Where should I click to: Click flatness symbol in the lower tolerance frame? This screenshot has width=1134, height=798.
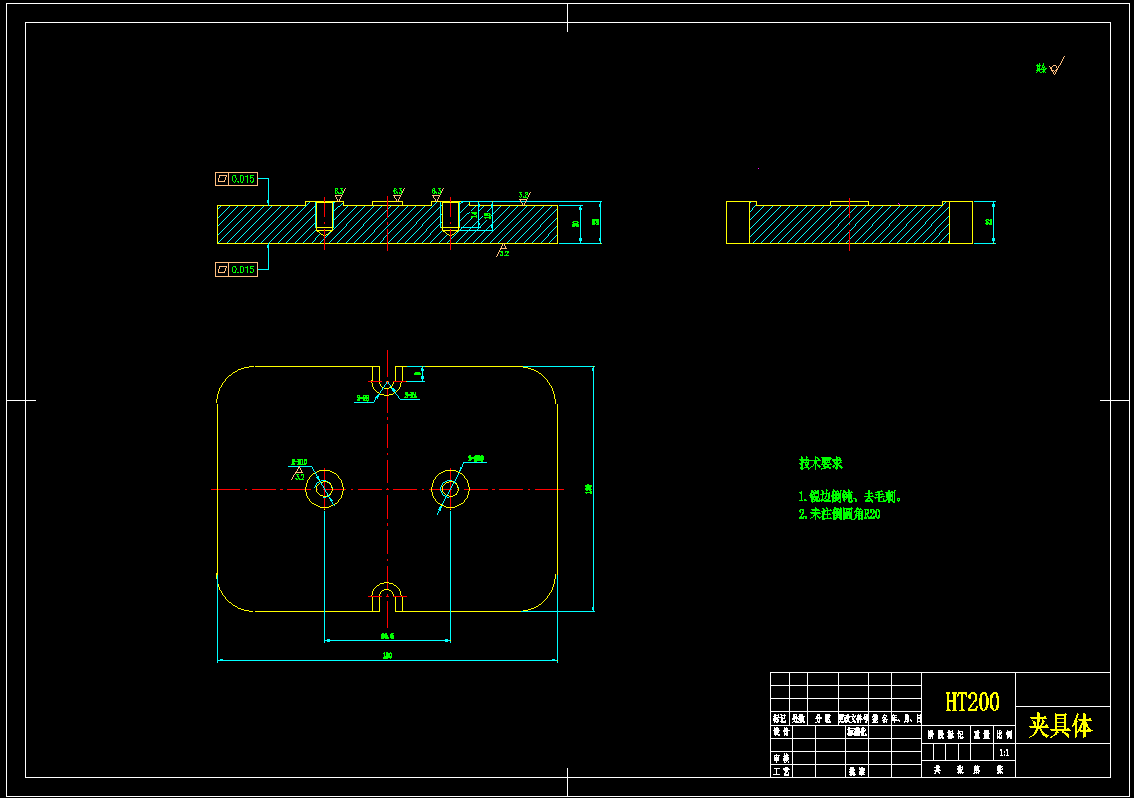click(x=223, y=270)
